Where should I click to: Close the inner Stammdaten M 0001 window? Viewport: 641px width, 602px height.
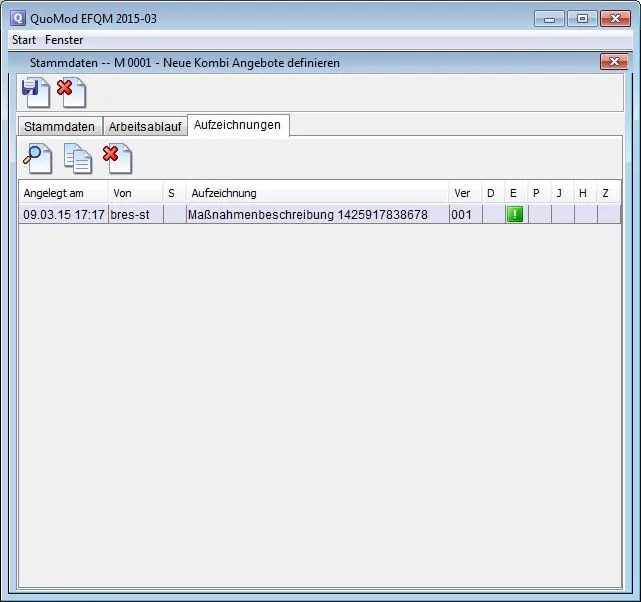(613, 62)
